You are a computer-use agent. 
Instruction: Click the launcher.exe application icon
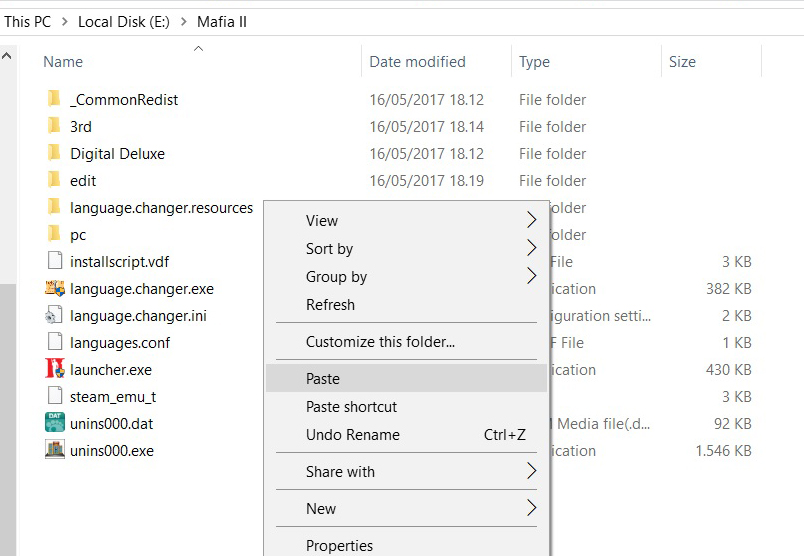click(54, 370)
